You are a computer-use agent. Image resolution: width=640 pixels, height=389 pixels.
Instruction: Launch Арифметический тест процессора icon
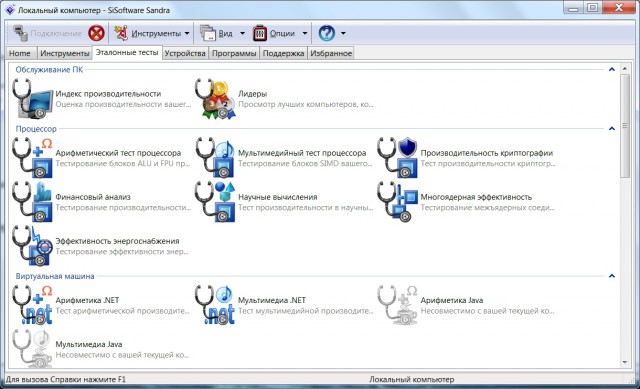coord(32,158)
